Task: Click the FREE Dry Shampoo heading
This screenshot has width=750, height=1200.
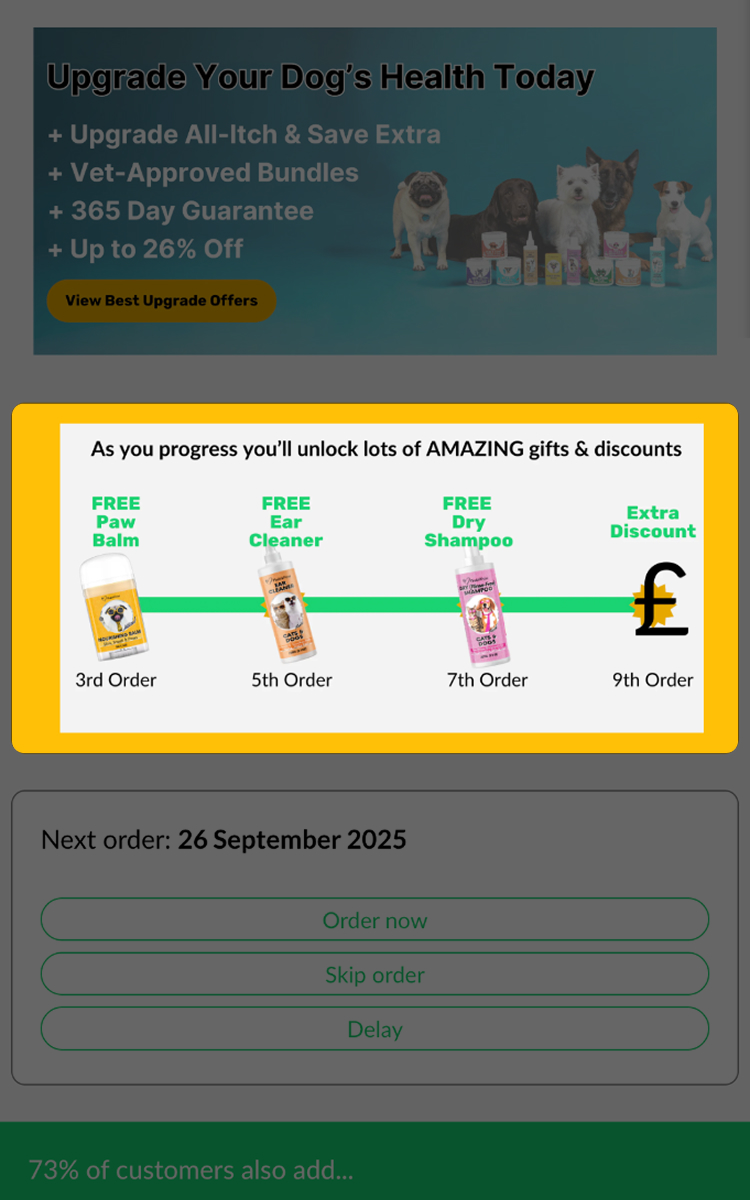Action: tap(468, 521)
